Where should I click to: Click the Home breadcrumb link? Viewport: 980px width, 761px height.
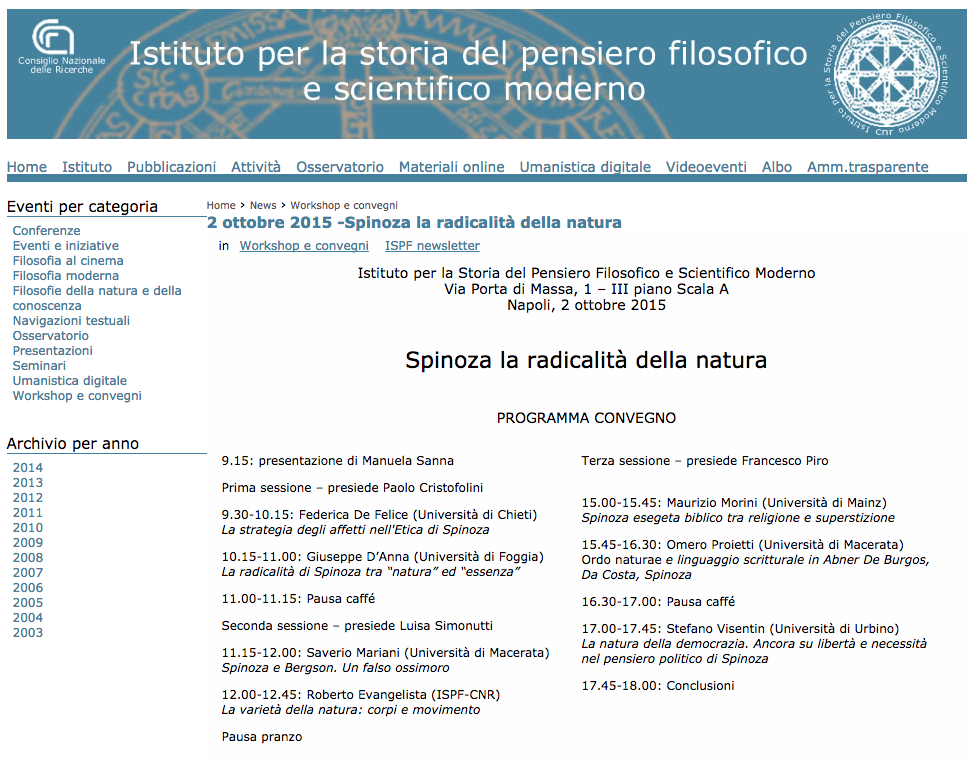click(221, 205)
